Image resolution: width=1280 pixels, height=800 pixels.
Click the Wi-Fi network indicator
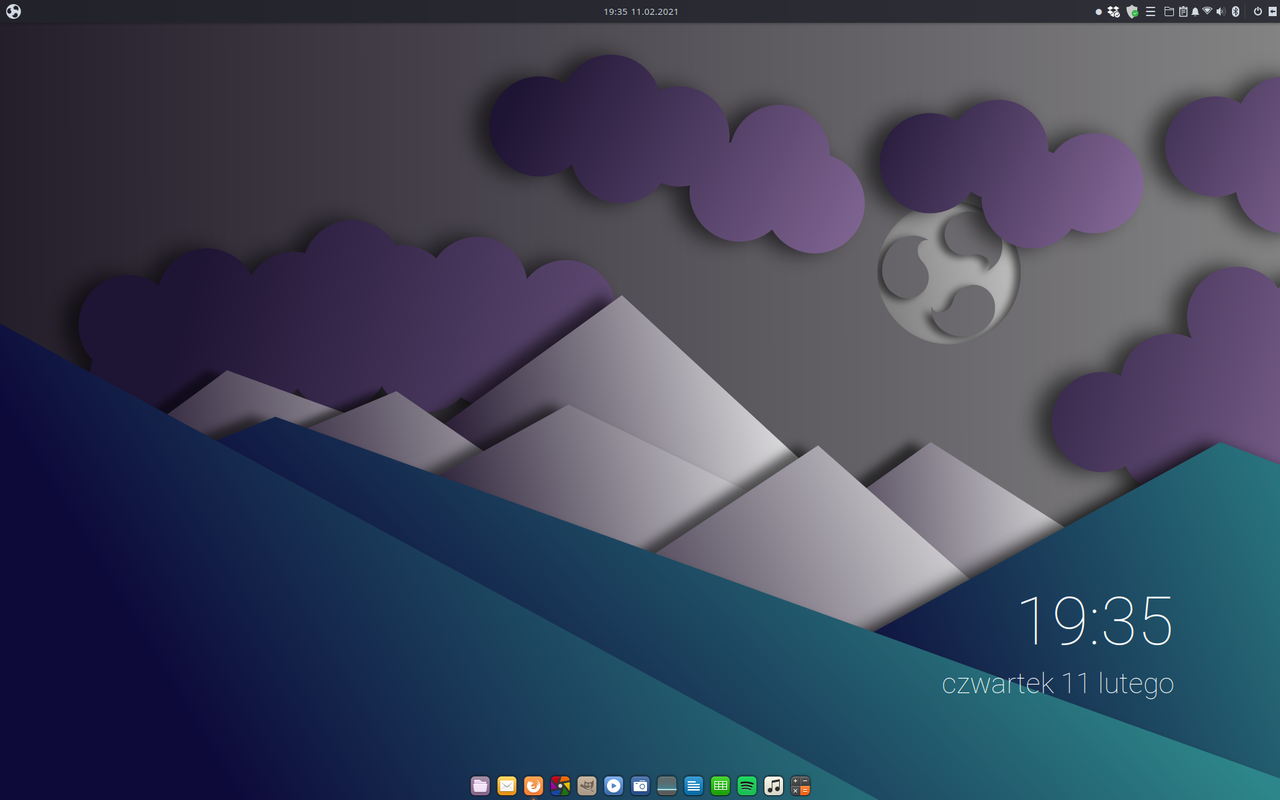1207,11
